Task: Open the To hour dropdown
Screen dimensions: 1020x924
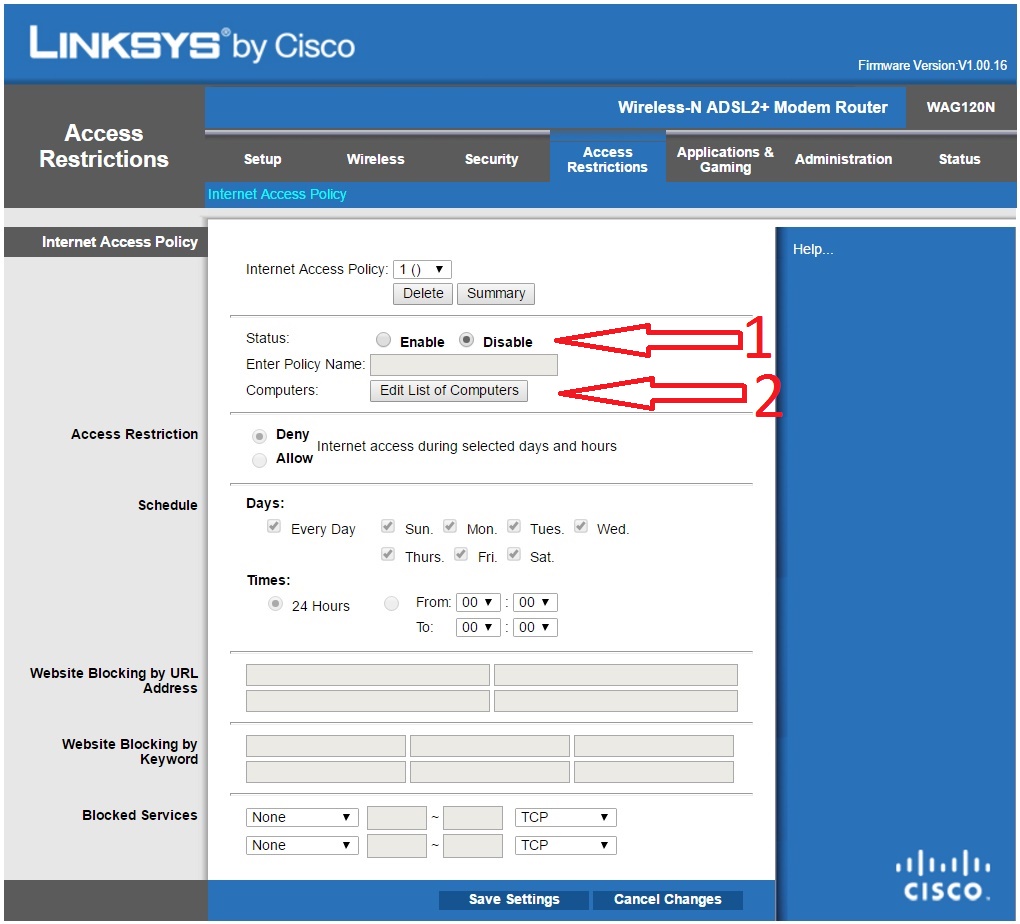Action: tap(478, 627)
